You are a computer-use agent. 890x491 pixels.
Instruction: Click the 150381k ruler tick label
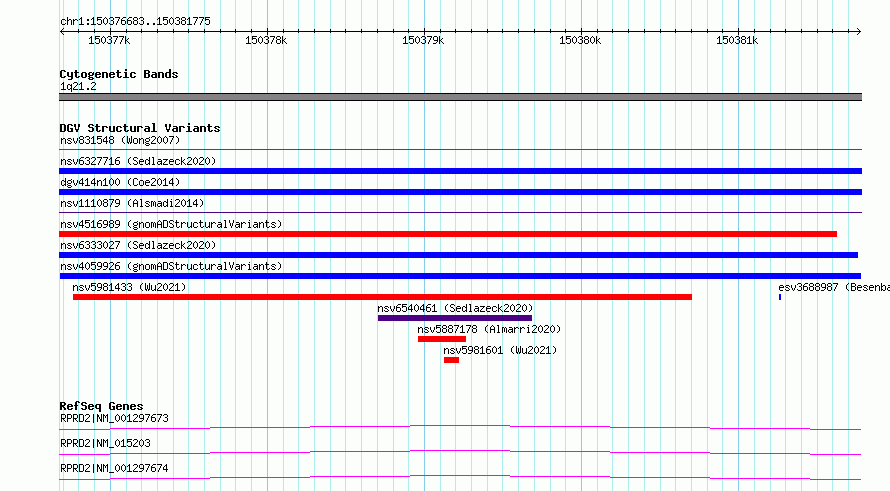(x=737, y=40)
